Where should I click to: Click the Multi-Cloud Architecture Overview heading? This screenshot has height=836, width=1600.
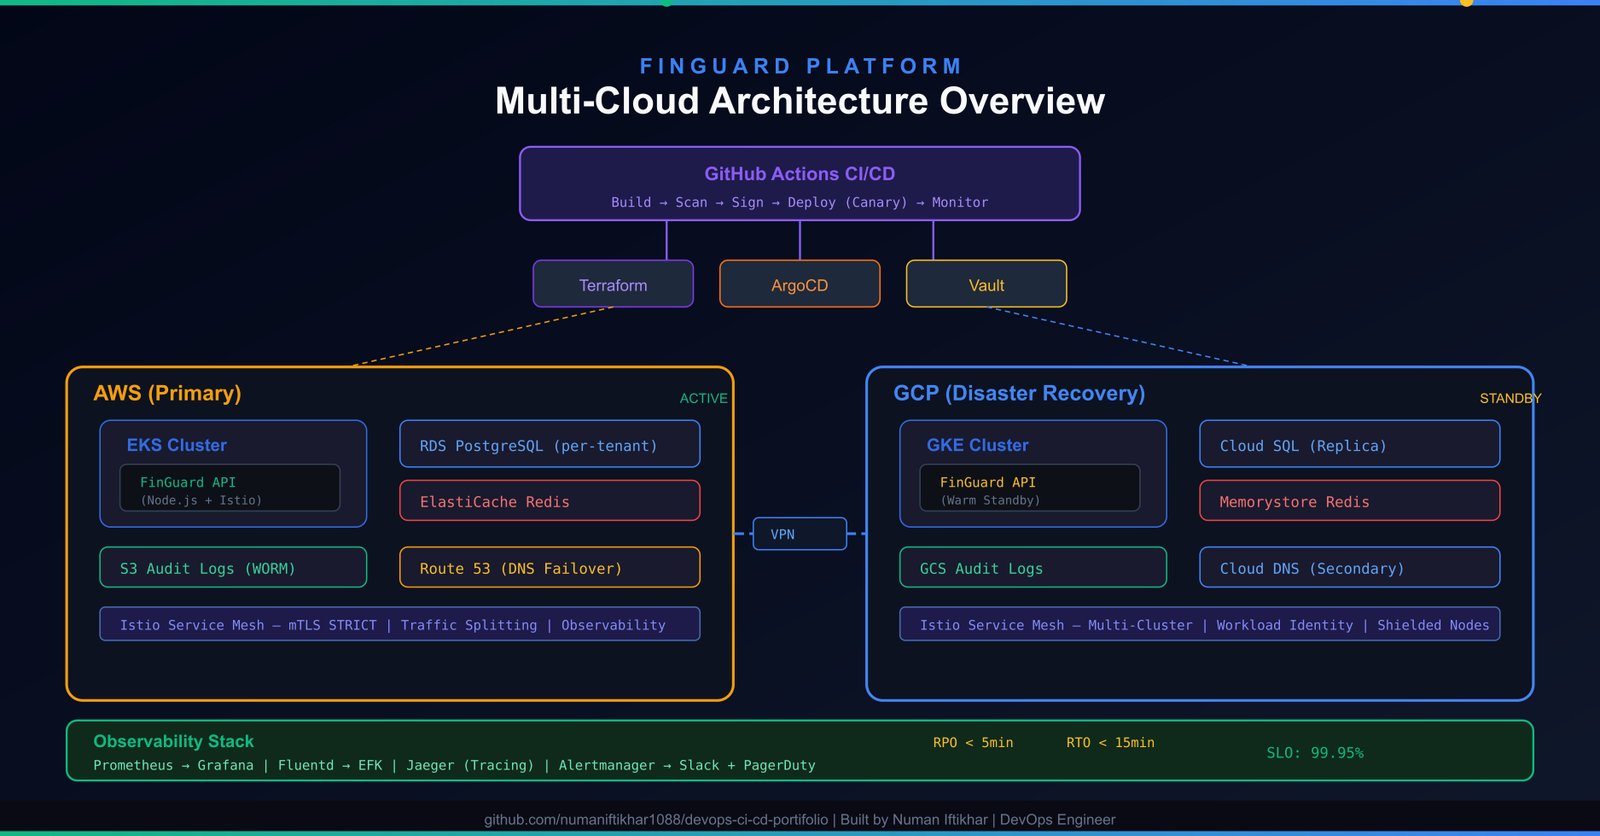point(800,101)
